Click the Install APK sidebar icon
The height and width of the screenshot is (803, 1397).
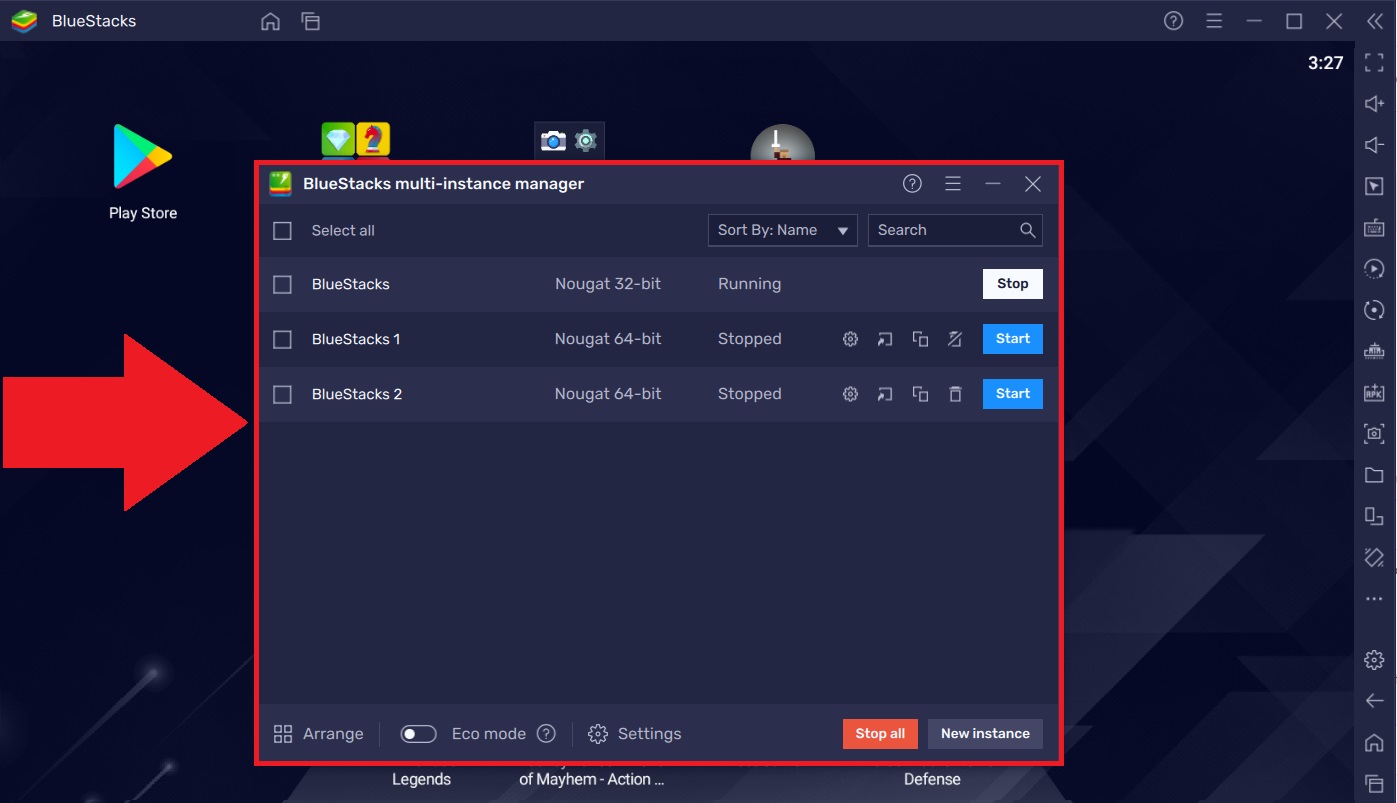[x=1374, y=393]
